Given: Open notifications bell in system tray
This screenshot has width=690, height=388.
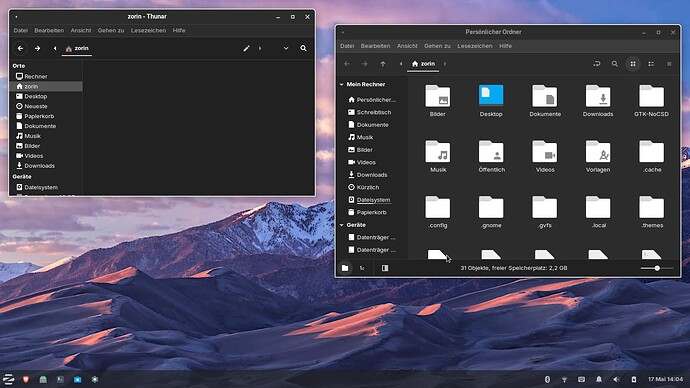Looking at the screenshot, I should tap(599, 379).
